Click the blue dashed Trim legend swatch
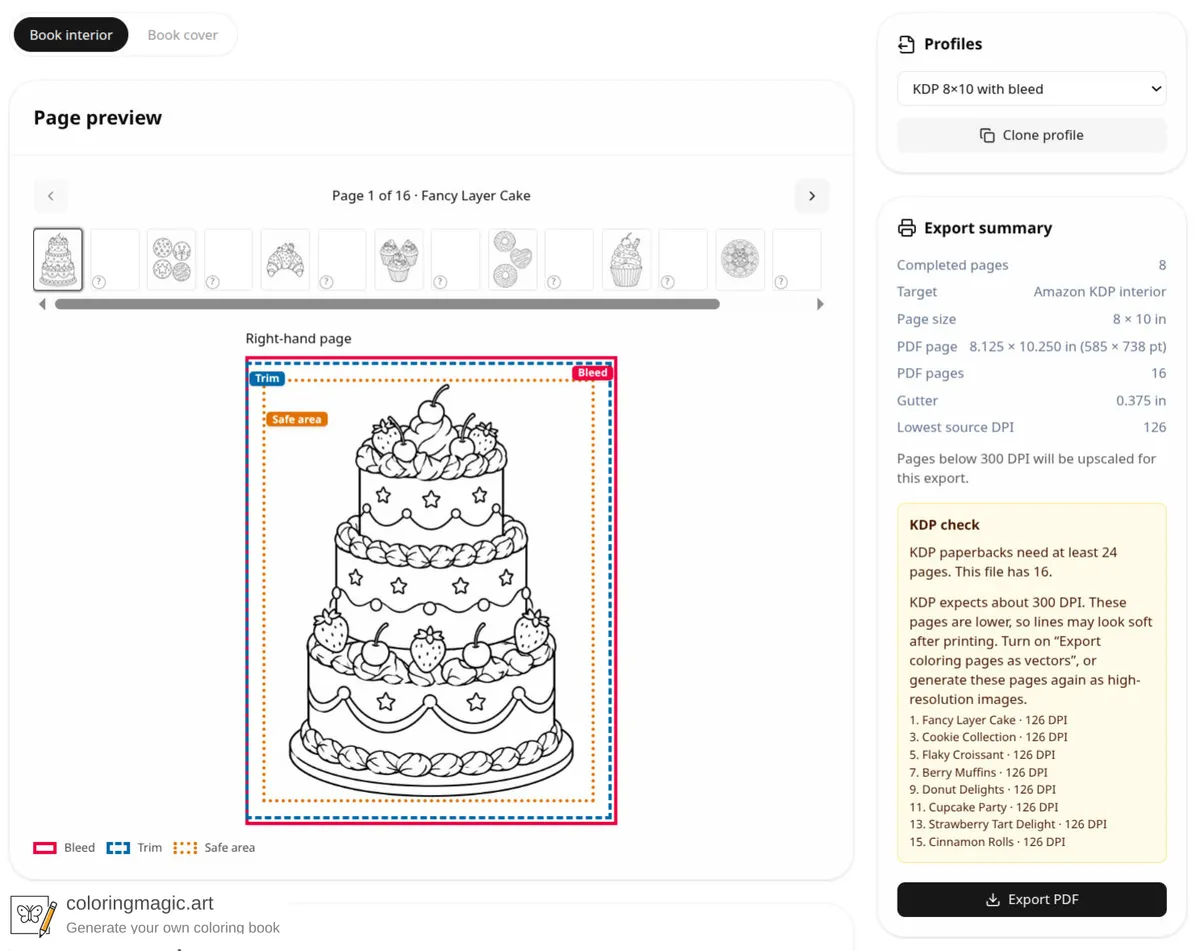 point(118,847)
